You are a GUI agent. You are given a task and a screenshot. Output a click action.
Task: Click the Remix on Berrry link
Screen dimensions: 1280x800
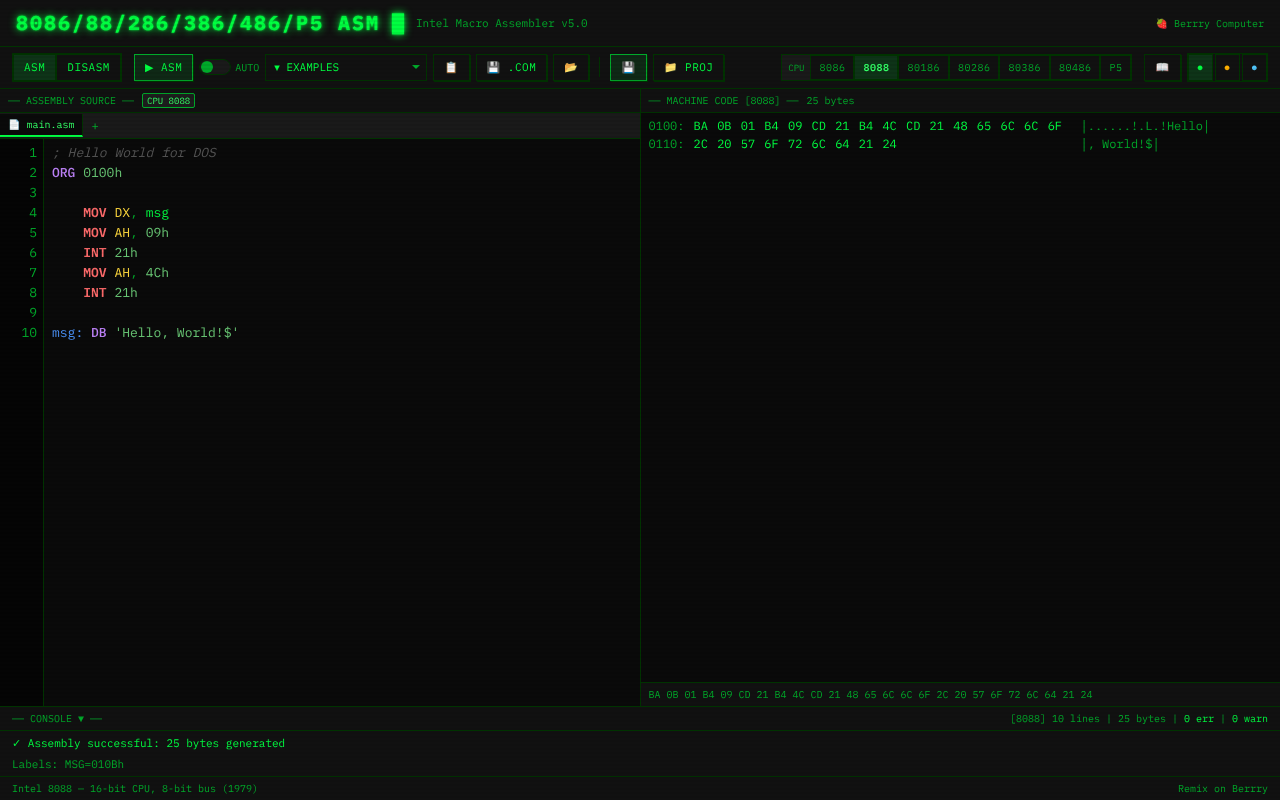pos(1223,789)
